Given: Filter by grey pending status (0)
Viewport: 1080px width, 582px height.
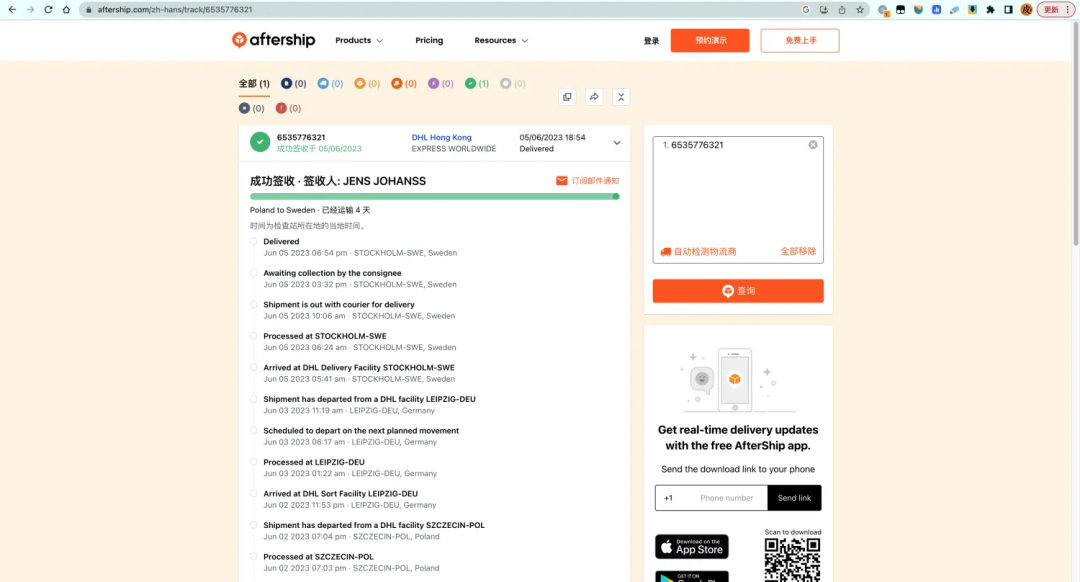Looking at the screenshot, I should pyautogui.click(x=512, y=83).
